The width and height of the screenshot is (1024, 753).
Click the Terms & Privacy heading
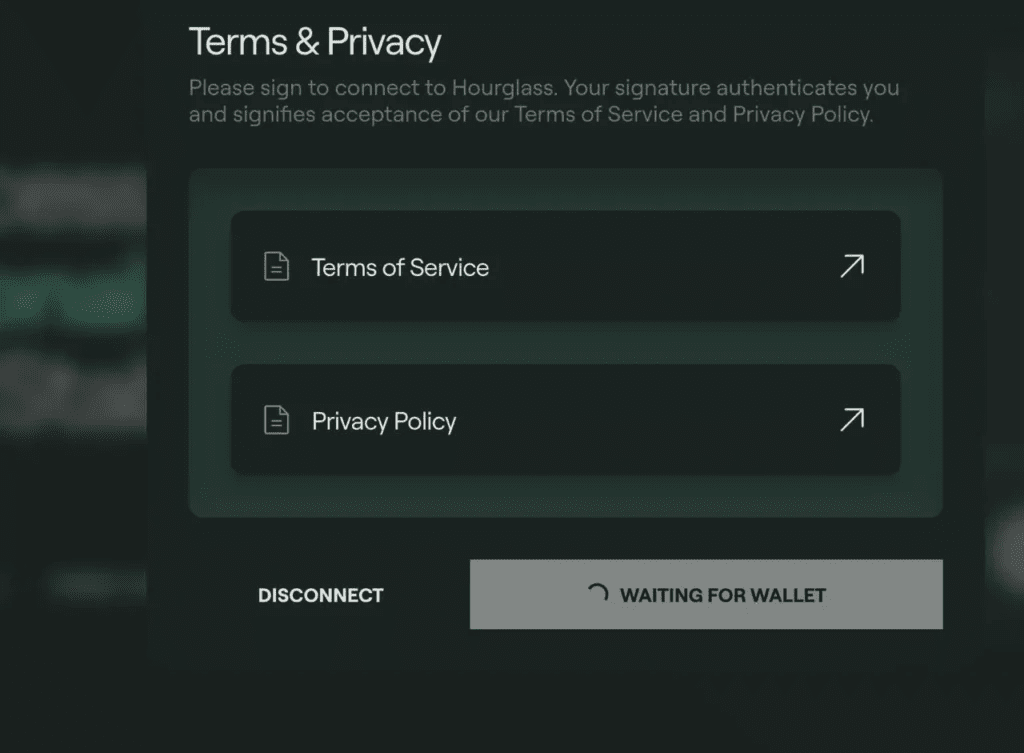[315, 42]
